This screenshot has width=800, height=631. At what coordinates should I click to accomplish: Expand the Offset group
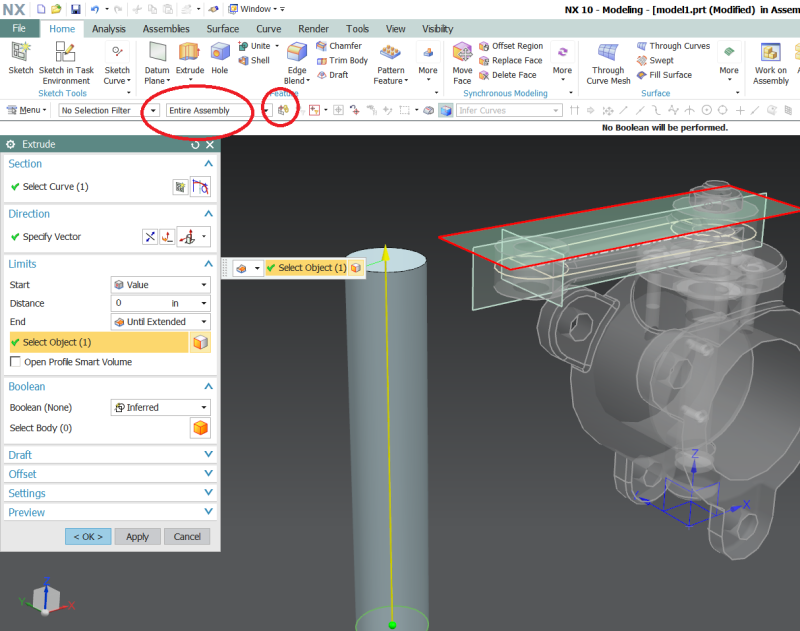pyautogui.click(x=208, y=473)
